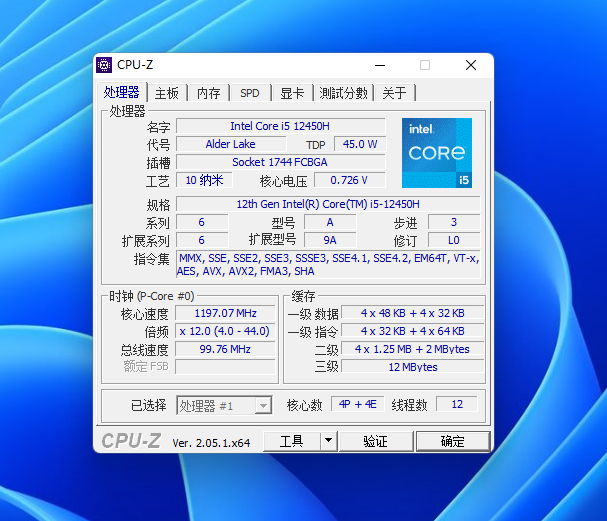Click the 0.726 V core voltage value
This screenshot has height=521, width=607.
click(x=350, y=180)
